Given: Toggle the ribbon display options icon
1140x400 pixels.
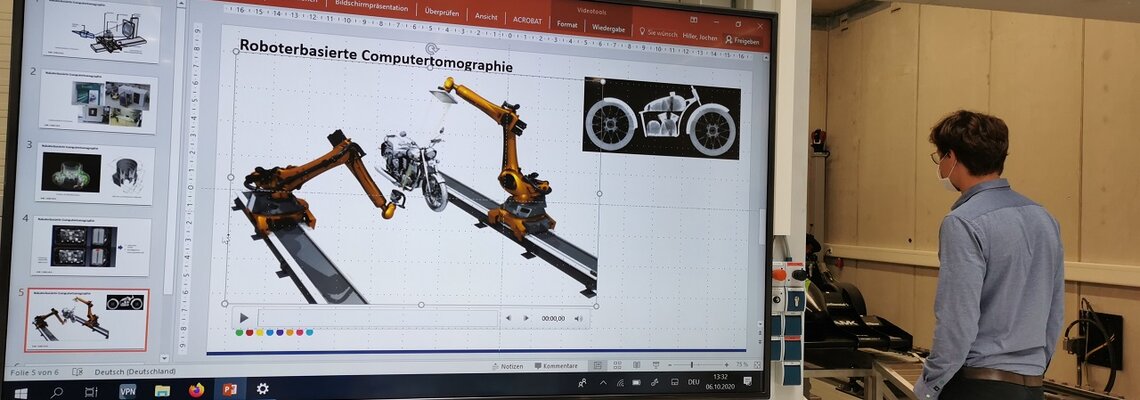Looking at the screenshot, I should (x=694, y=20).
